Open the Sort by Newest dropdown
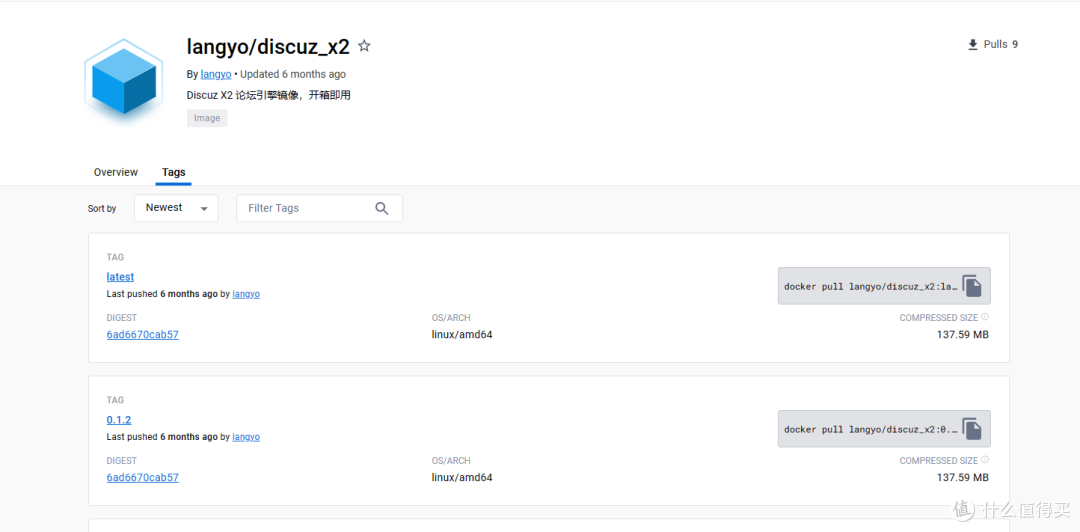Screen dimensions: 1080x532 point(176,208)
